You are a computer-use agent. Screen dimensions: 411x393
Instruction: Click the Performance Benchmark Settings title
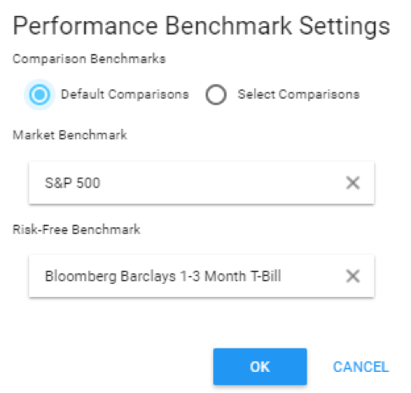click(x=201, y=26)
